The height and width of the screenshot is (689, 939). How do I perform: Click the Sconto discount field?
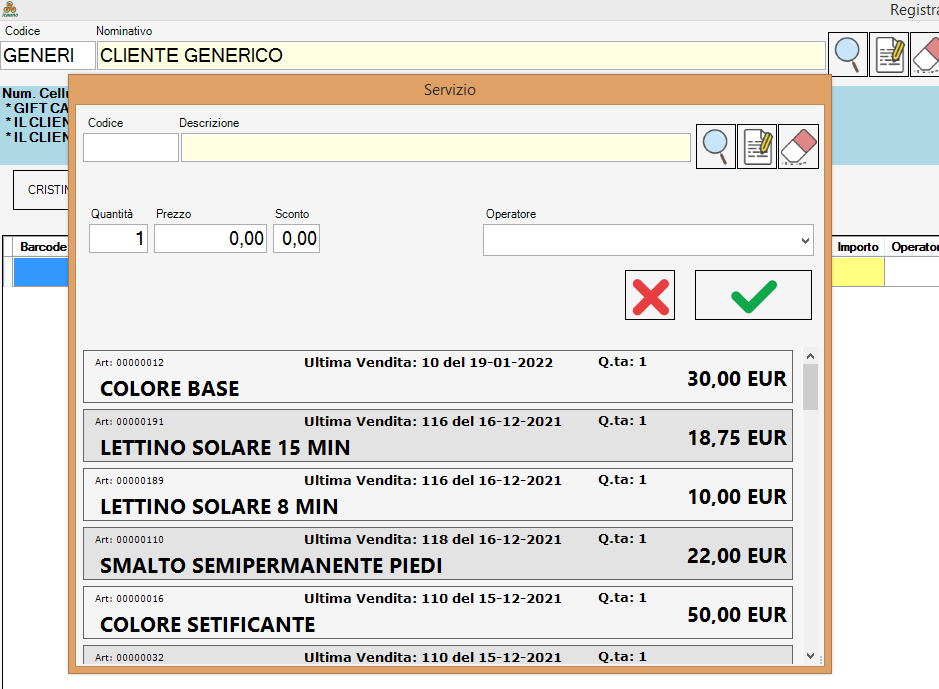click(296, 239)
